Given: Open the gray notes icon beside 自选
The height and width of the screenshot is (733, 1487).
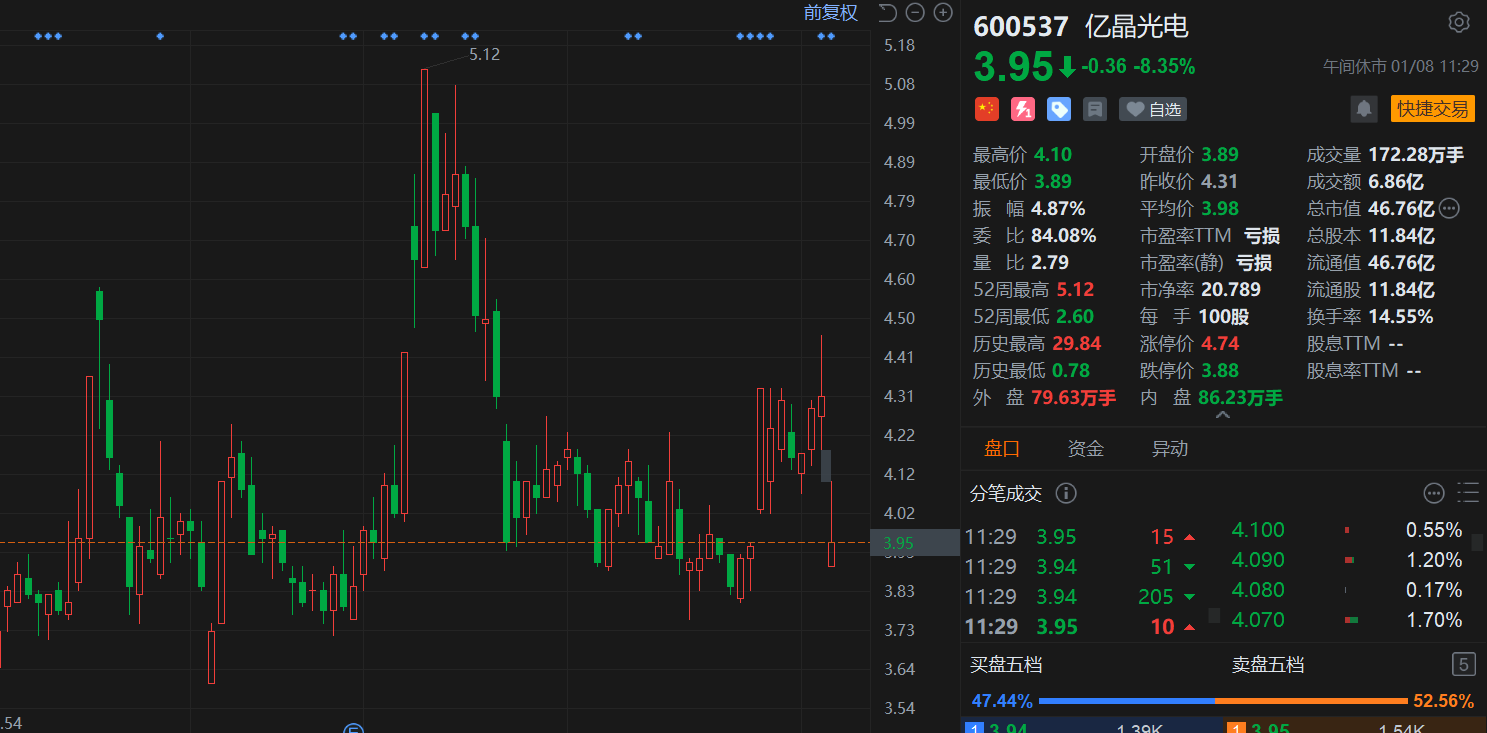Looking at the screenshot, I should pyautogui.click(x=1095, y=109).
